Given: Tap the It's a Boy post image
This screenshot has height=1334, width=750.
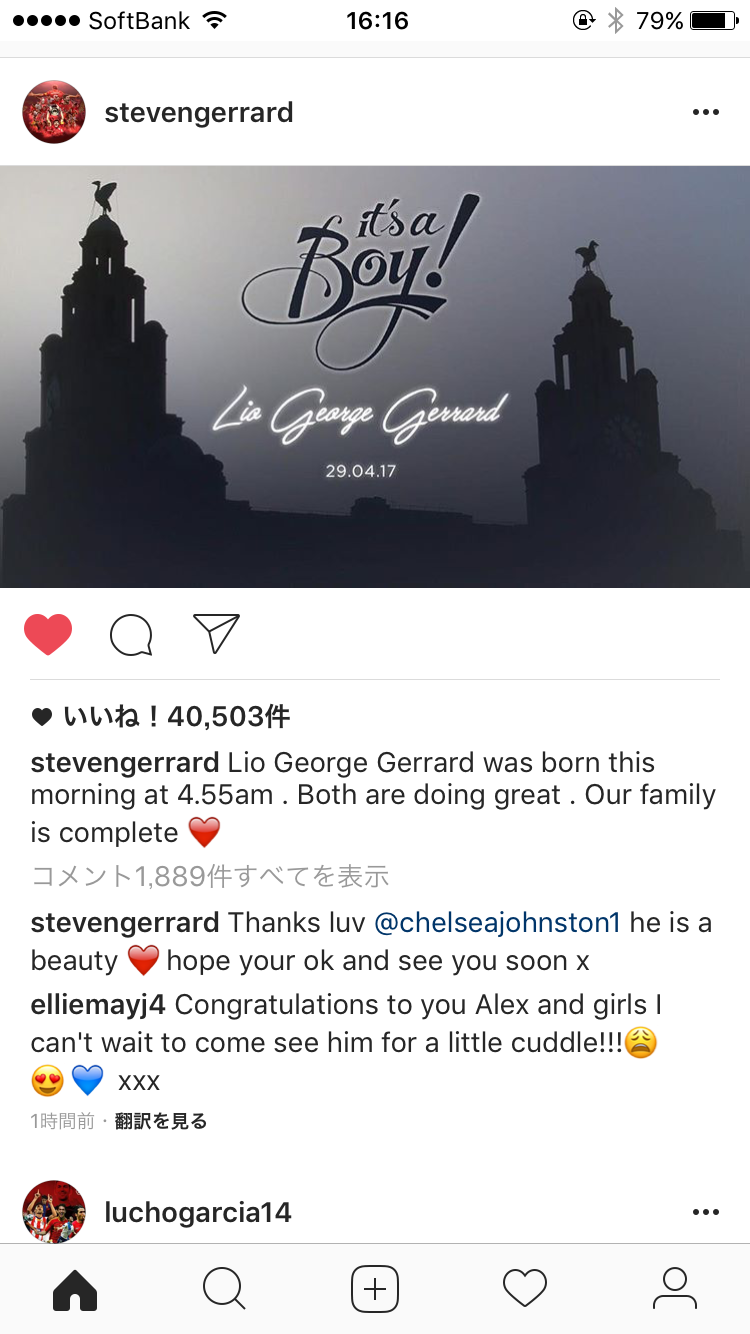Looking at the screenshot, I should [375, 376].
